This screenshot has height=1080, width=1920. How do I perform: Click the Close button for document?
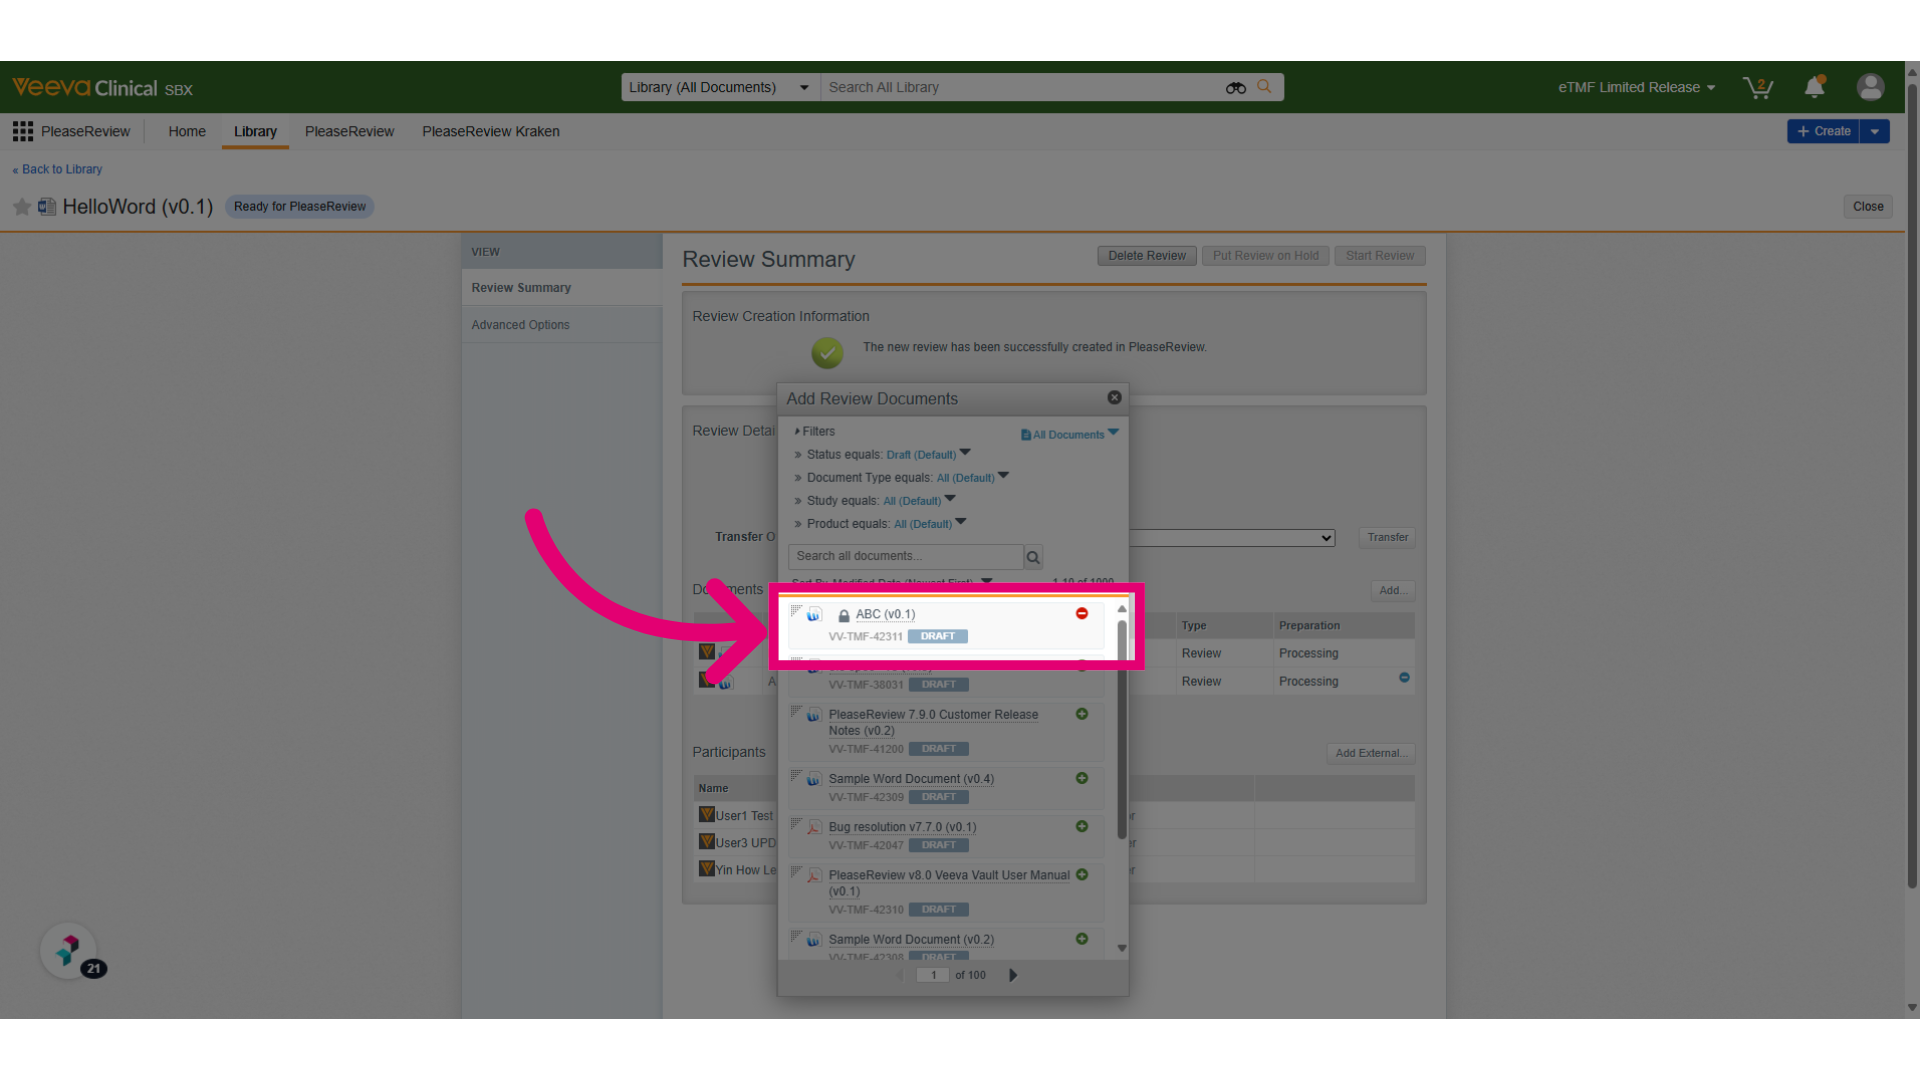coord(1867,207)
